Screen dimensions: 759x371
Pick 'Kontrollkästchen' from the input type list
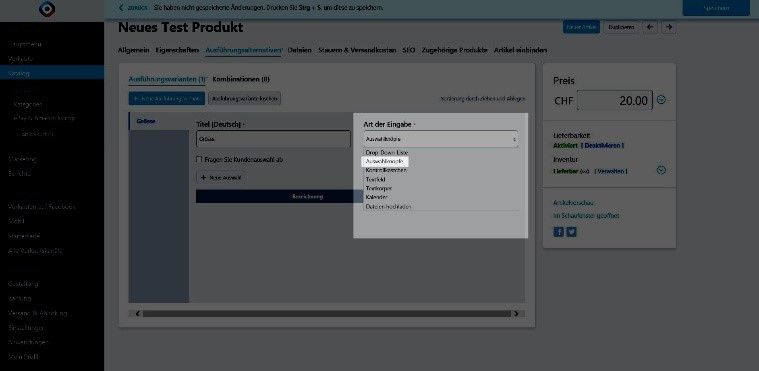pos(386,170)
